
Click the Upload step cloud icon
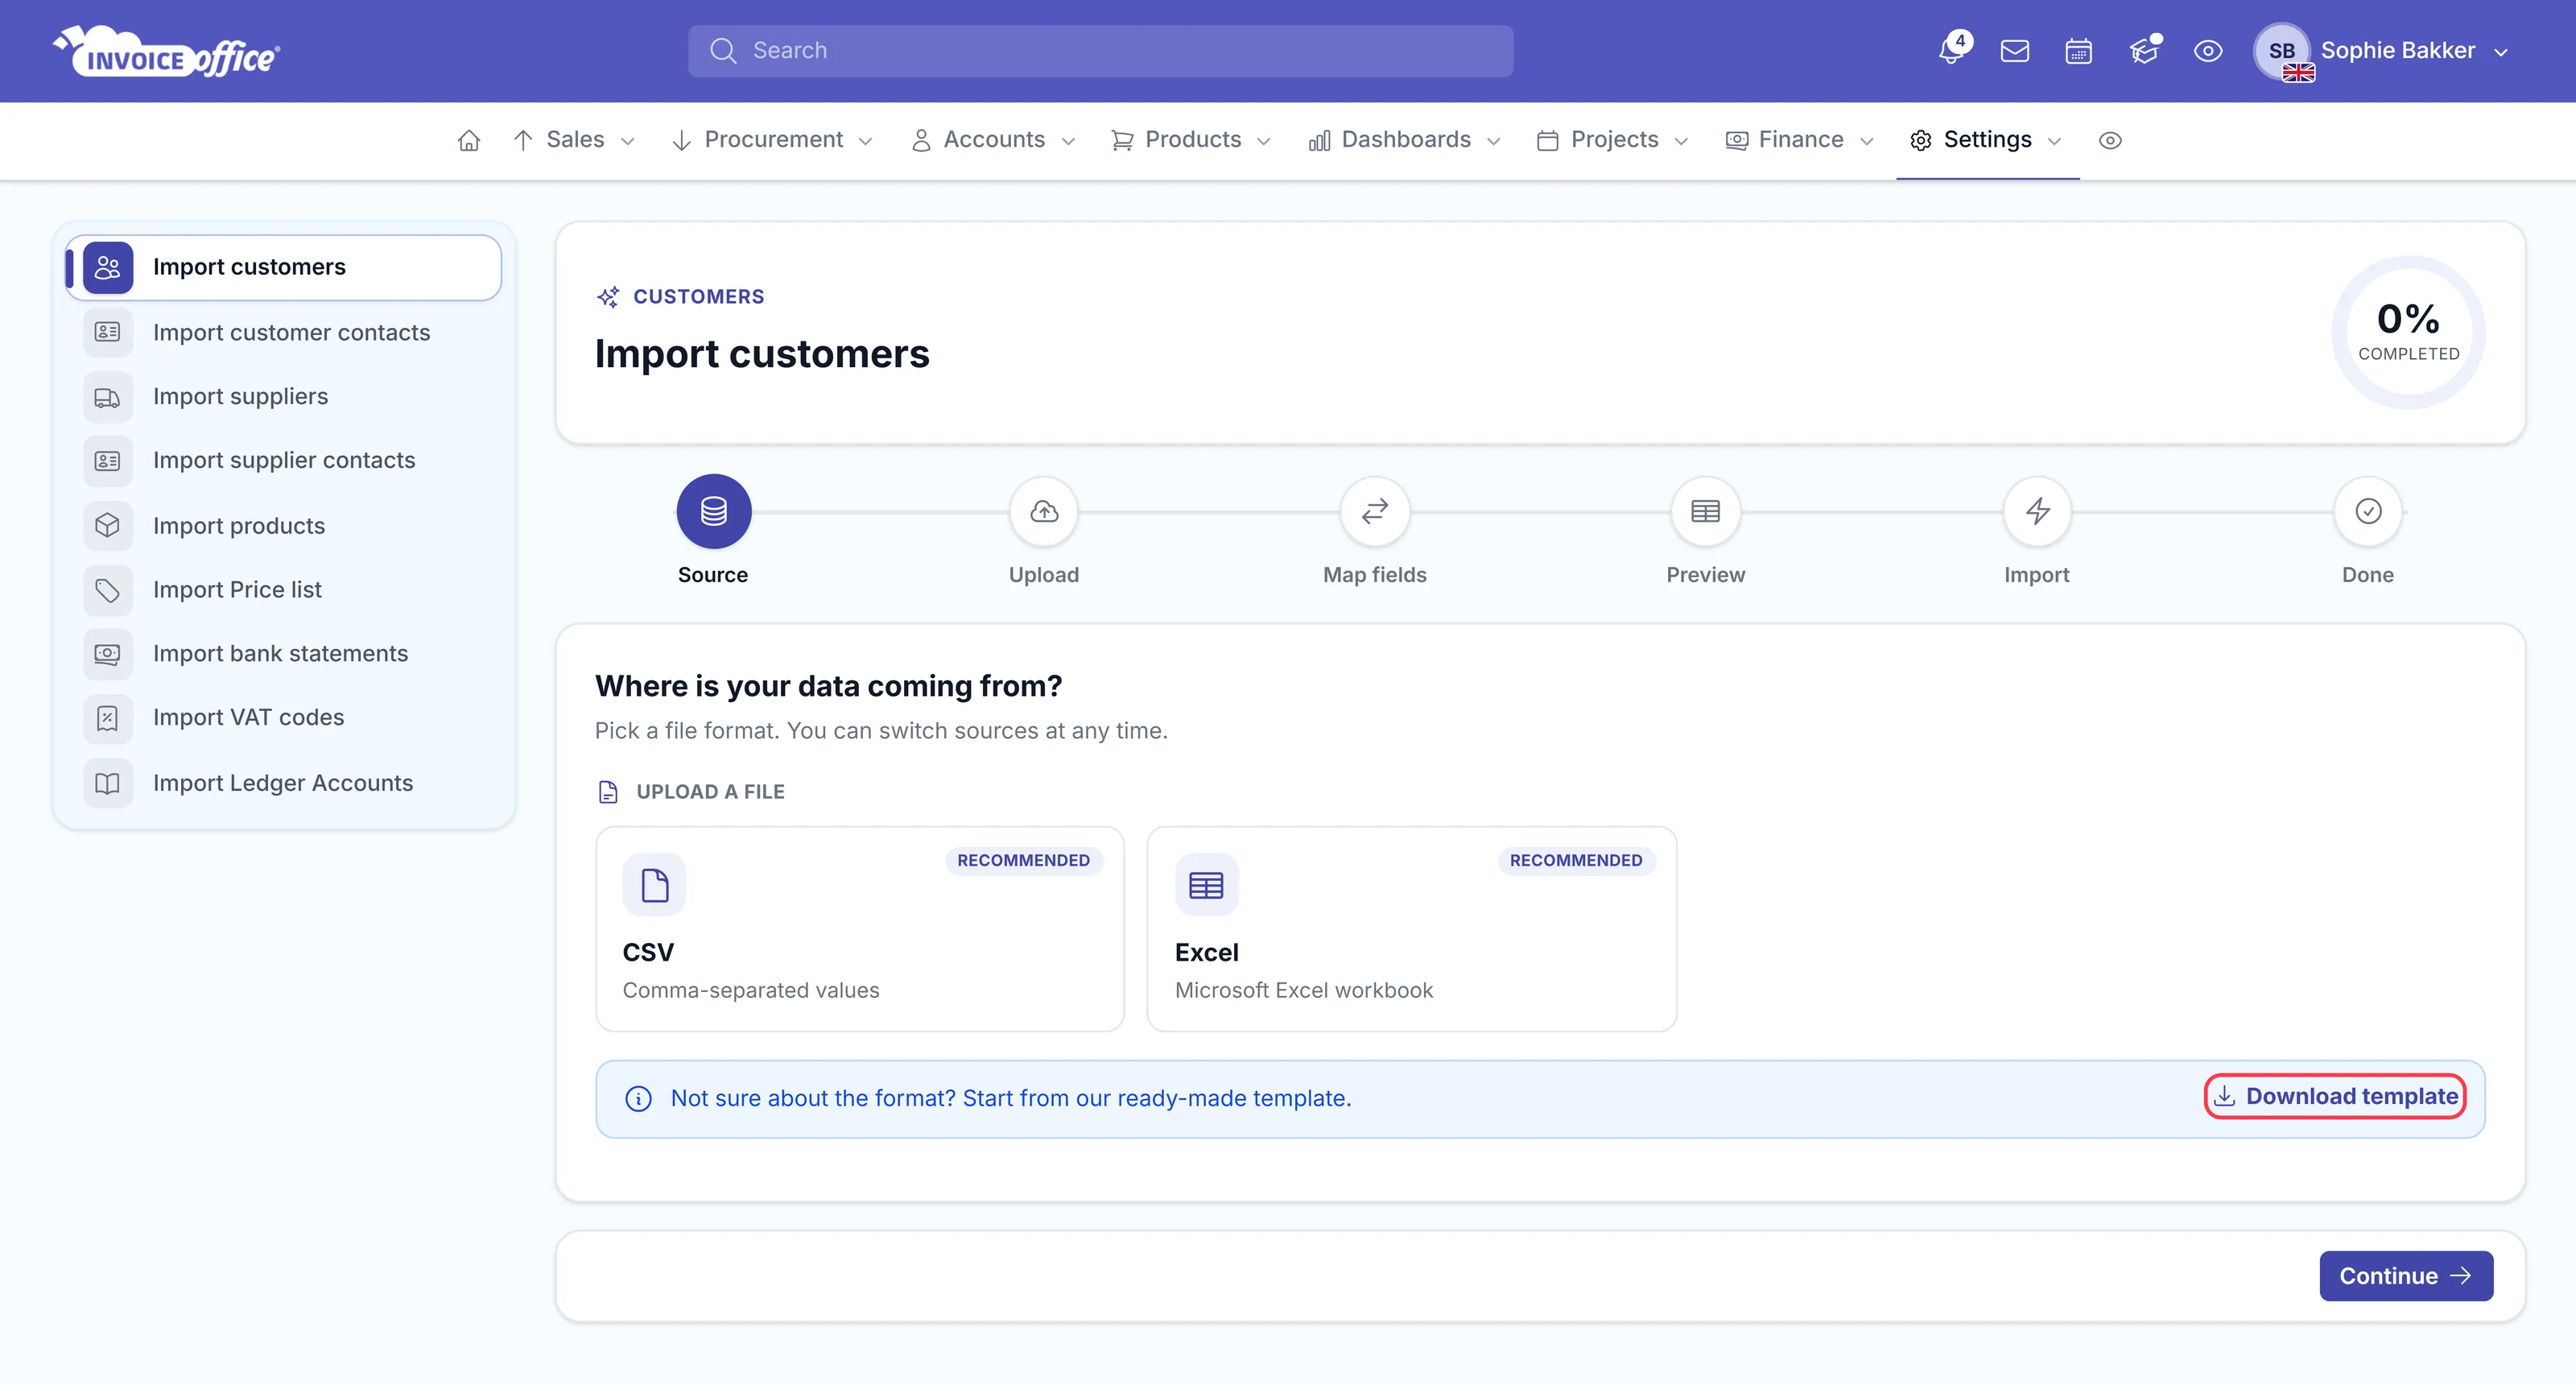point(1044,511)
